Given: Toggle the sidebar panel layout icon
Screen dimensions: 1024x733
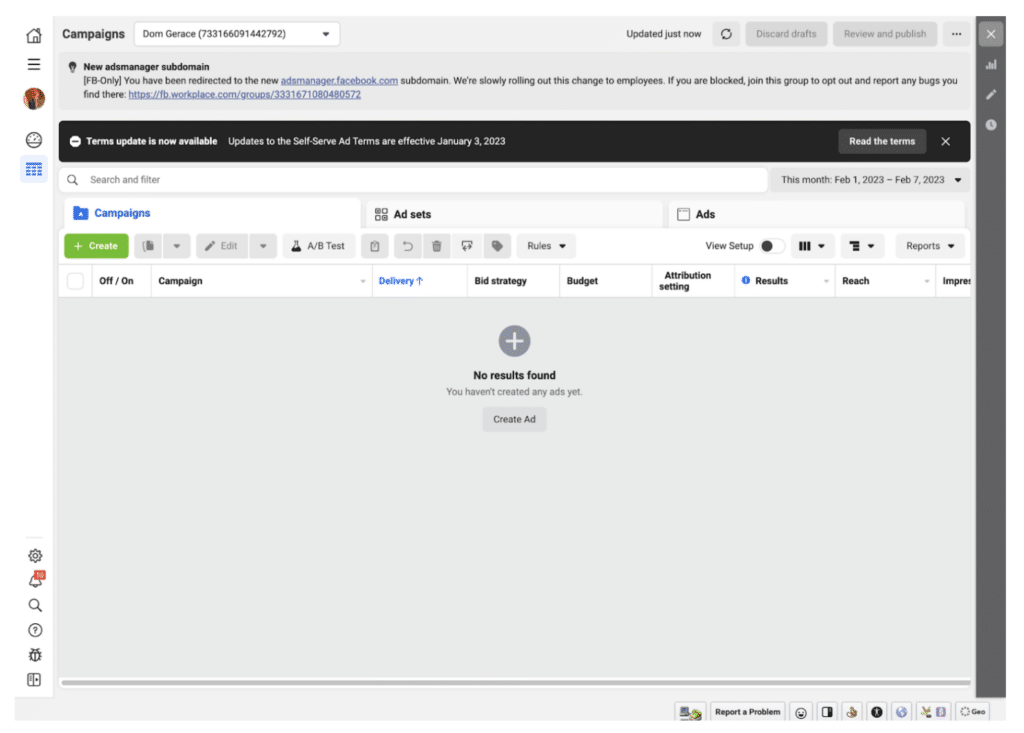Looking at the screenshot, I should [34, 679].
